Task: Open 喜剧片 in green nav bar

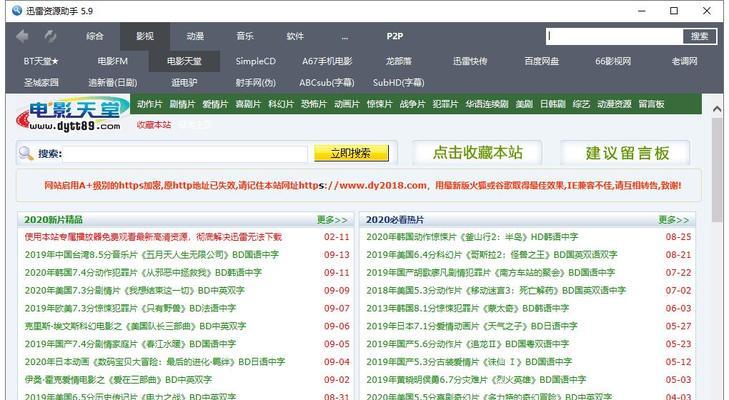Action: pyautogui.click(x=248, y=104)
